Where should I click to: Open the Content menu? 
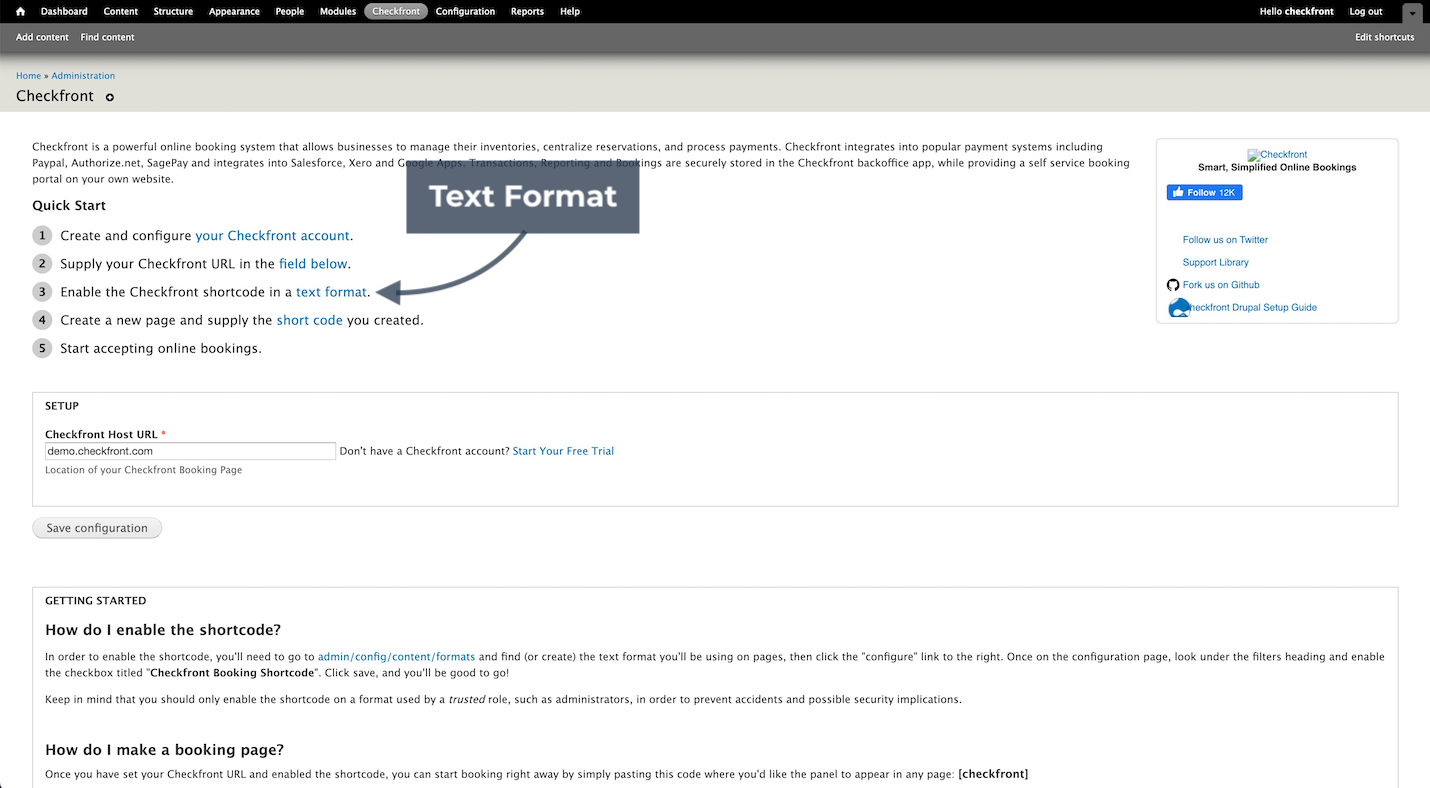[x=121, y=12]
